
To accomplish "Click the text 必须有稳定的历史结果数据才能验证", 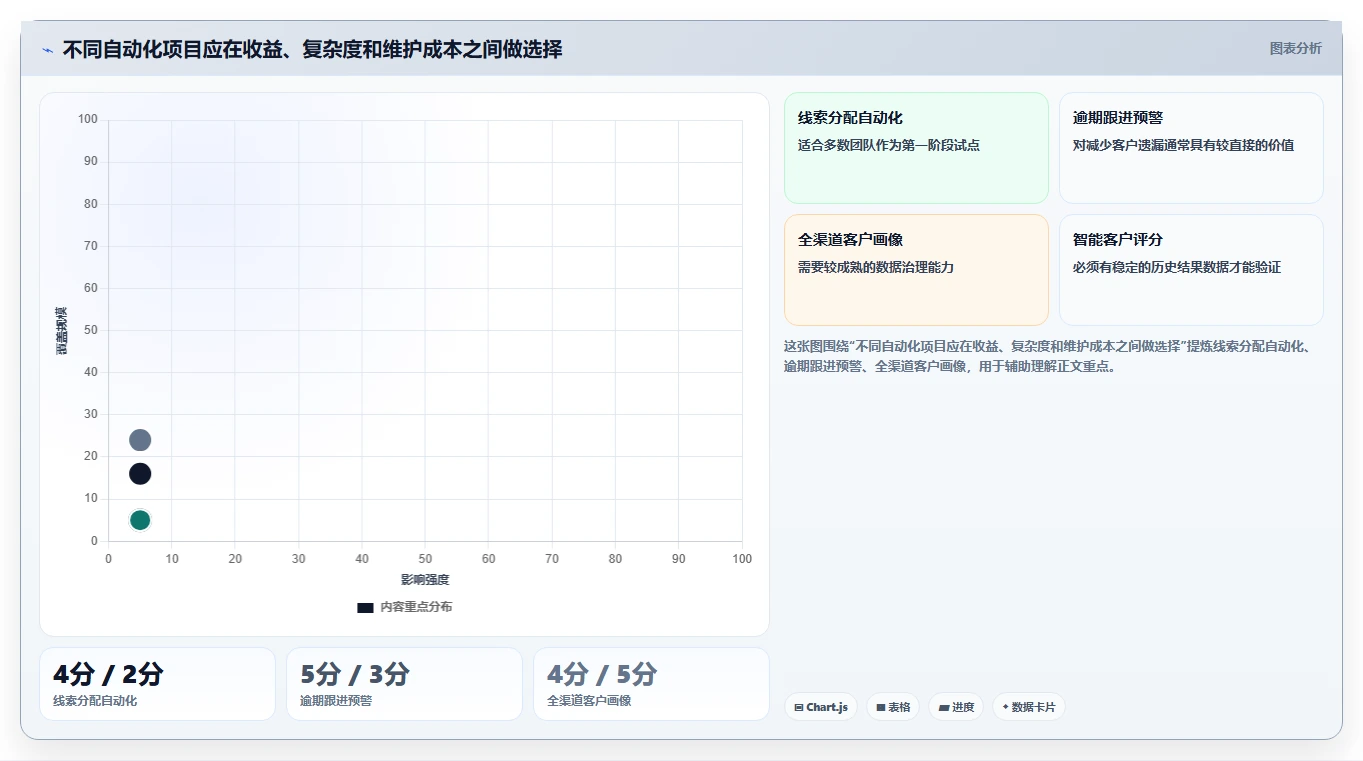I will (x=1177, y=267).
